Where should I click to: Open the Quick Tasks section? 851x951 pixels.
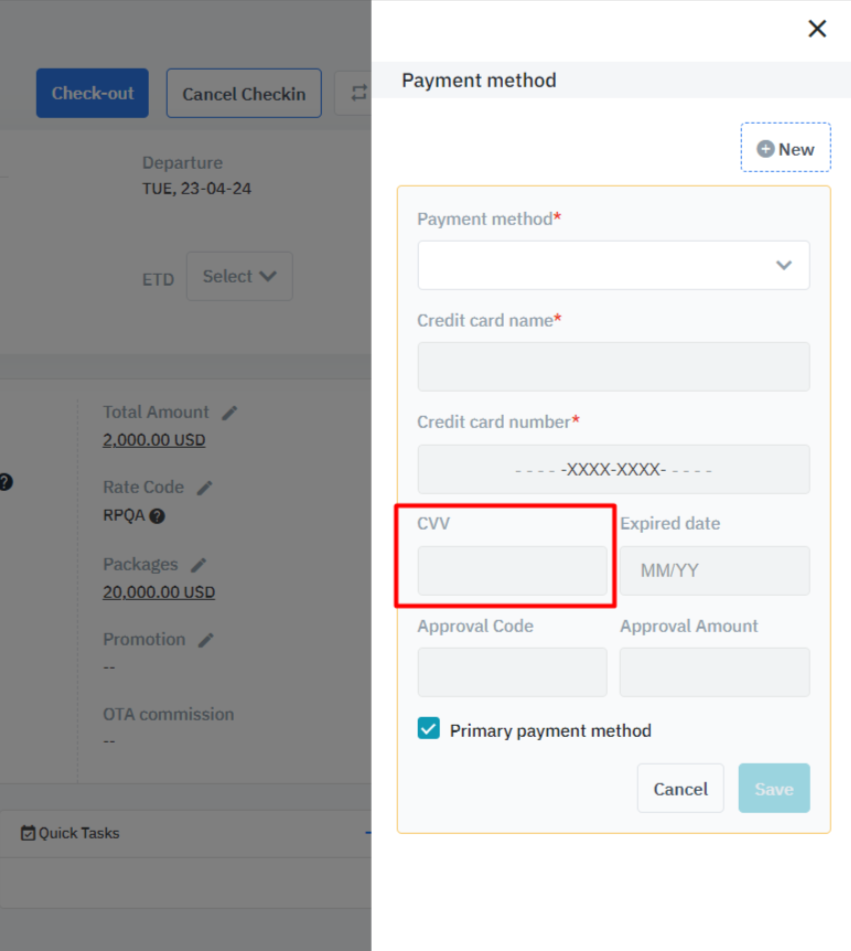click(x=70, y=832)
